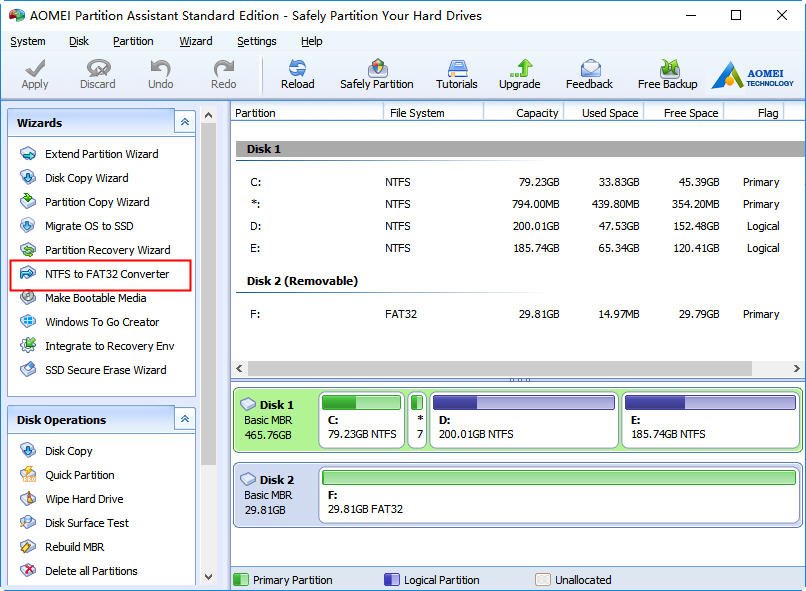Open Feedback envelope icon
The height and width of the screenshot is (591, 806).
[x=591, y=68]
